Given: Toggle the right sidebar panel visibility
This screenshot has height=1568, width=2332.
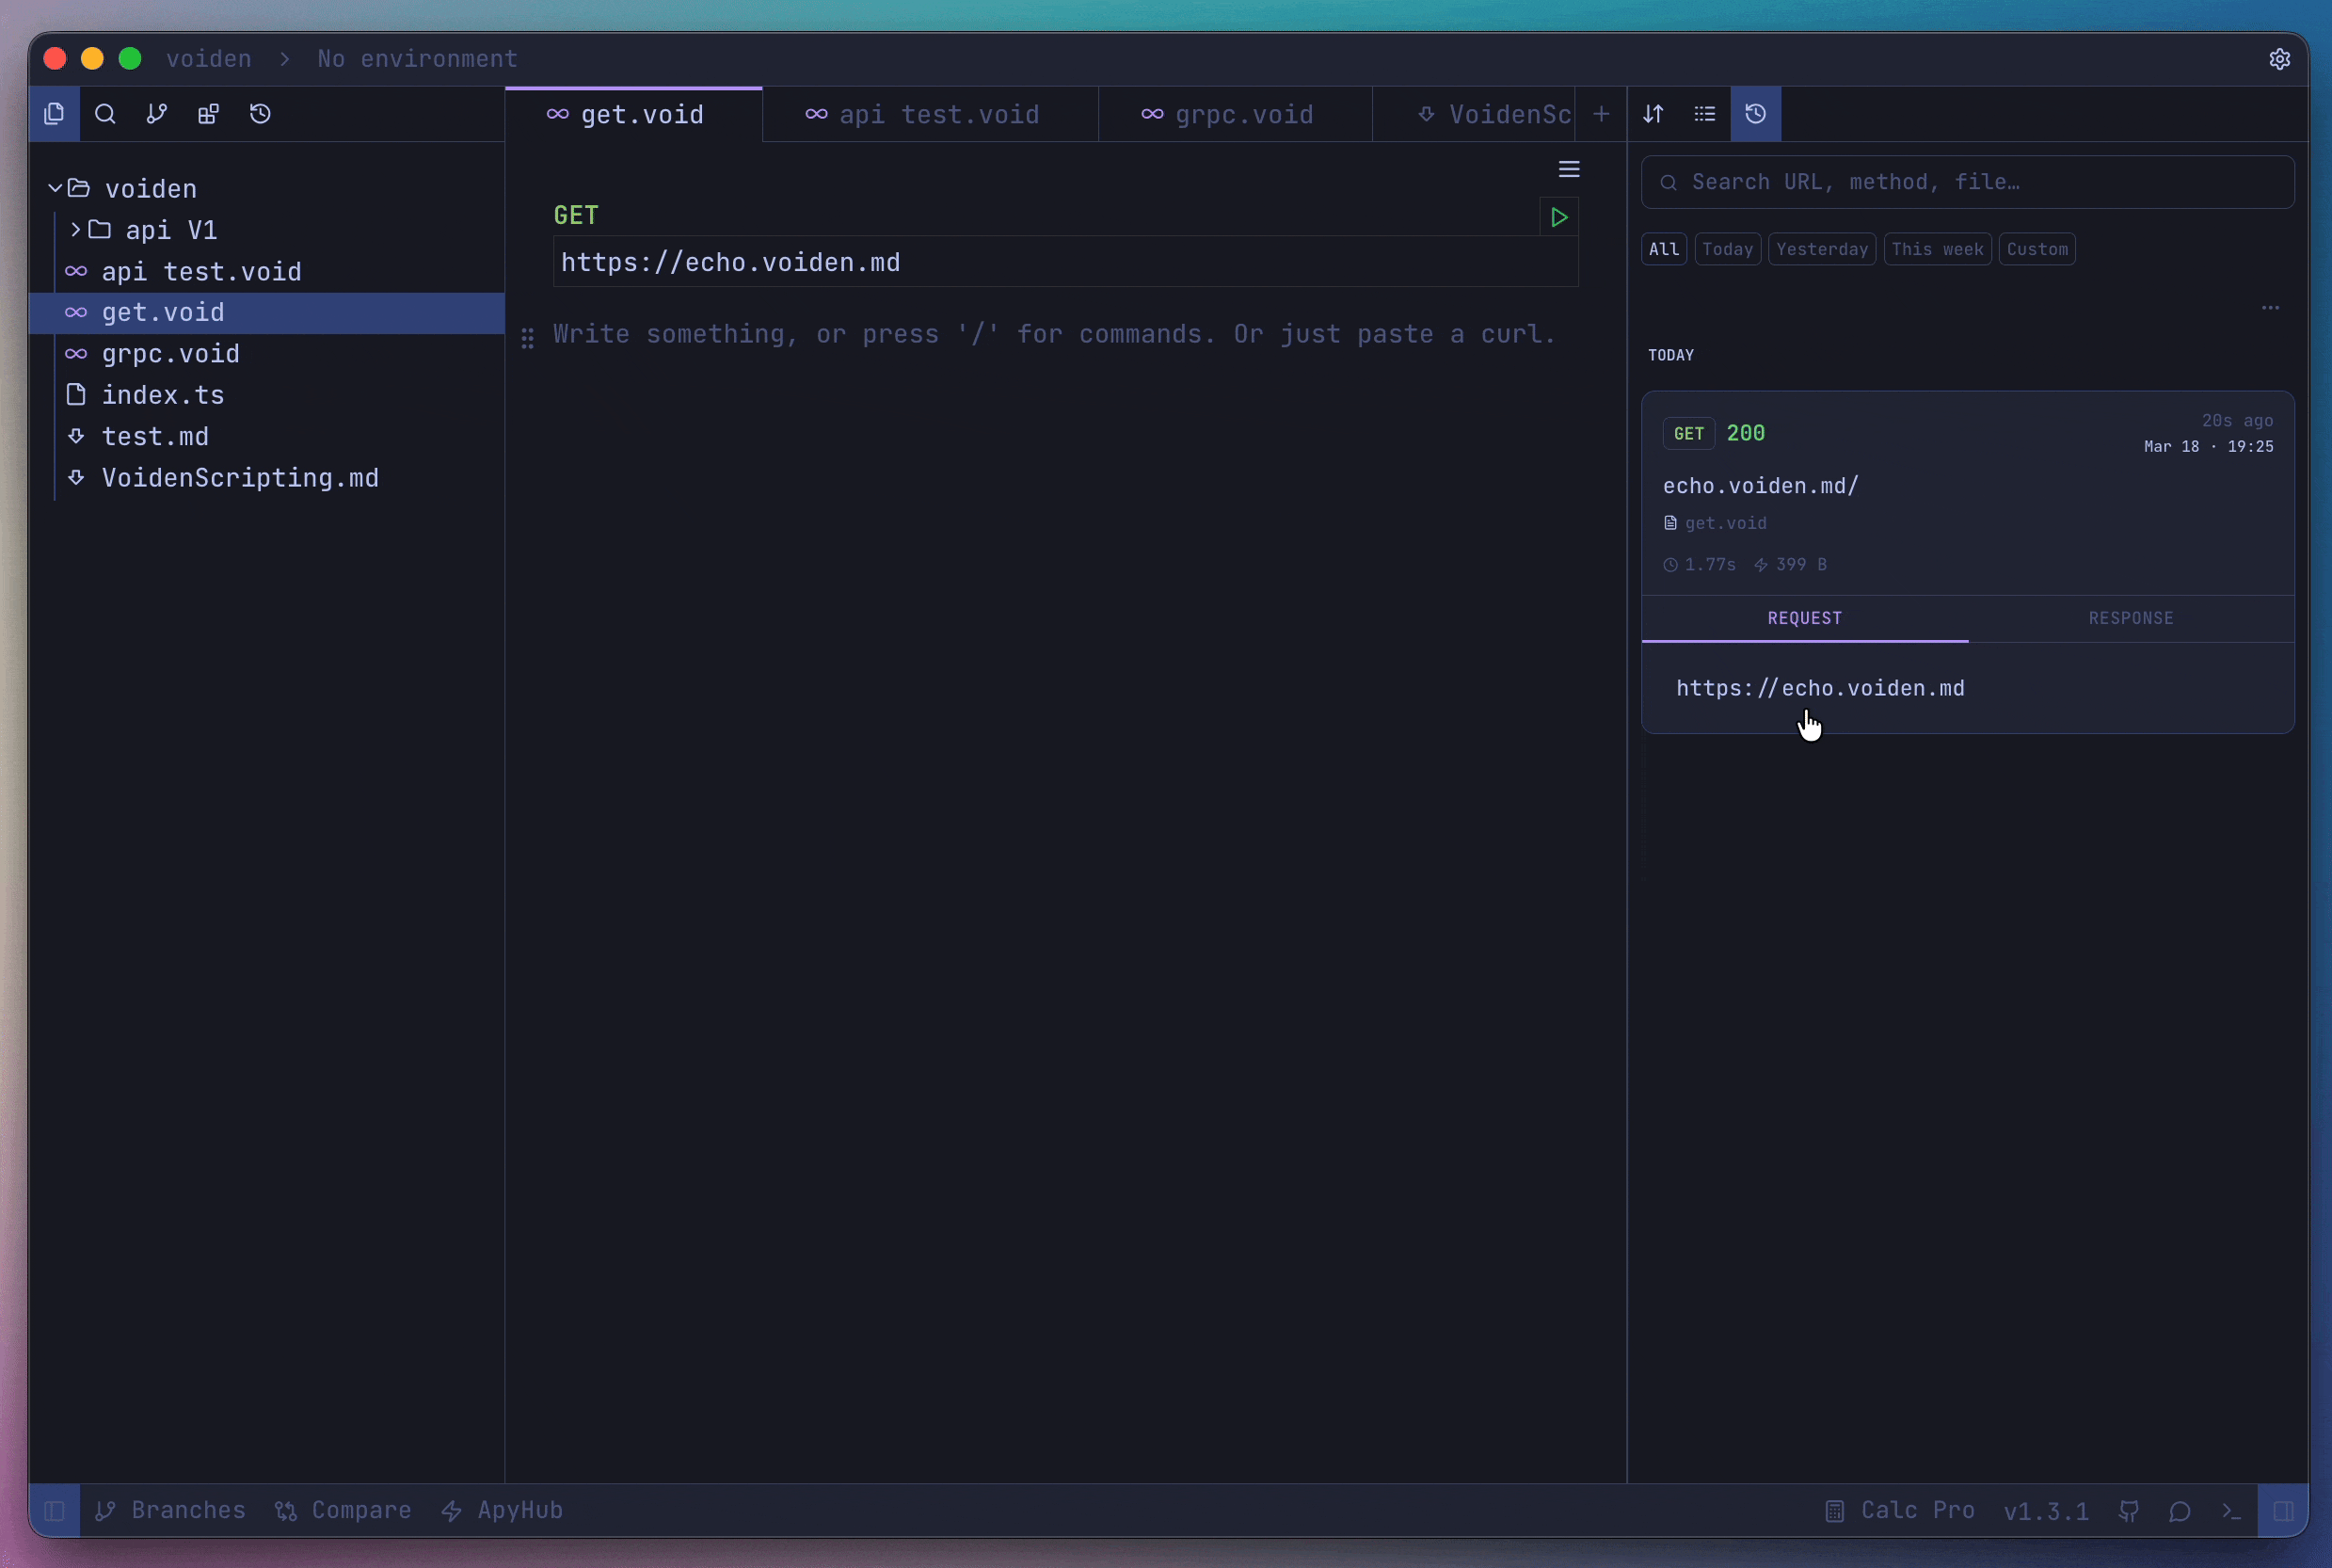Looking at the screenshot, I should [2283, 1510].
